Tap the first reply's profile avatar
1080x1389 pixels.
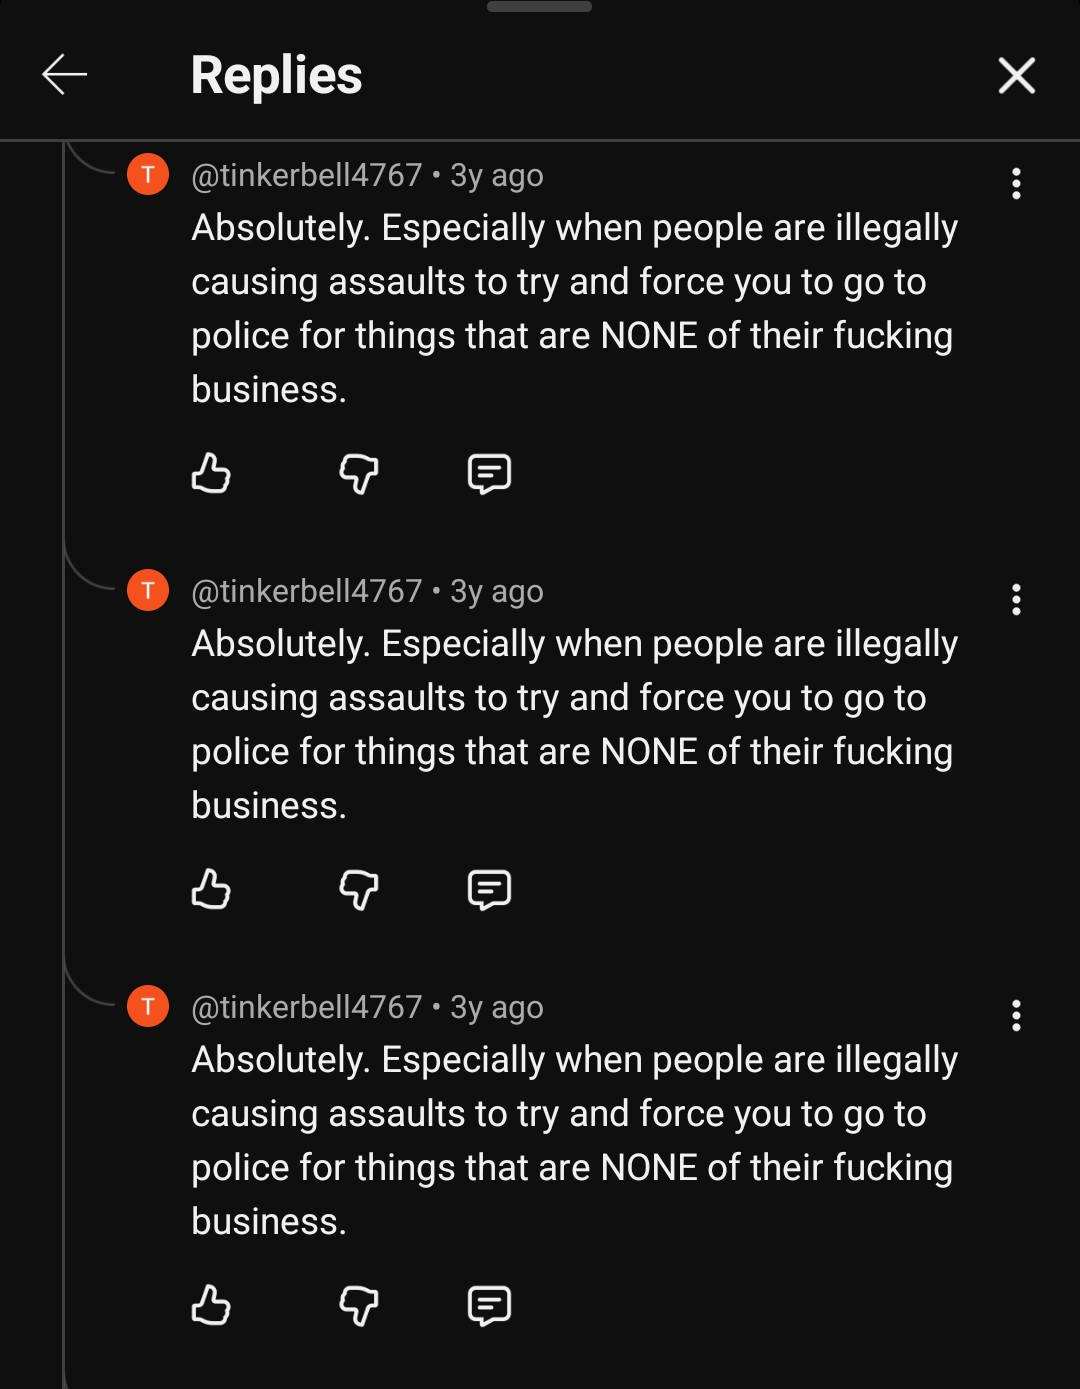point(148,175)
